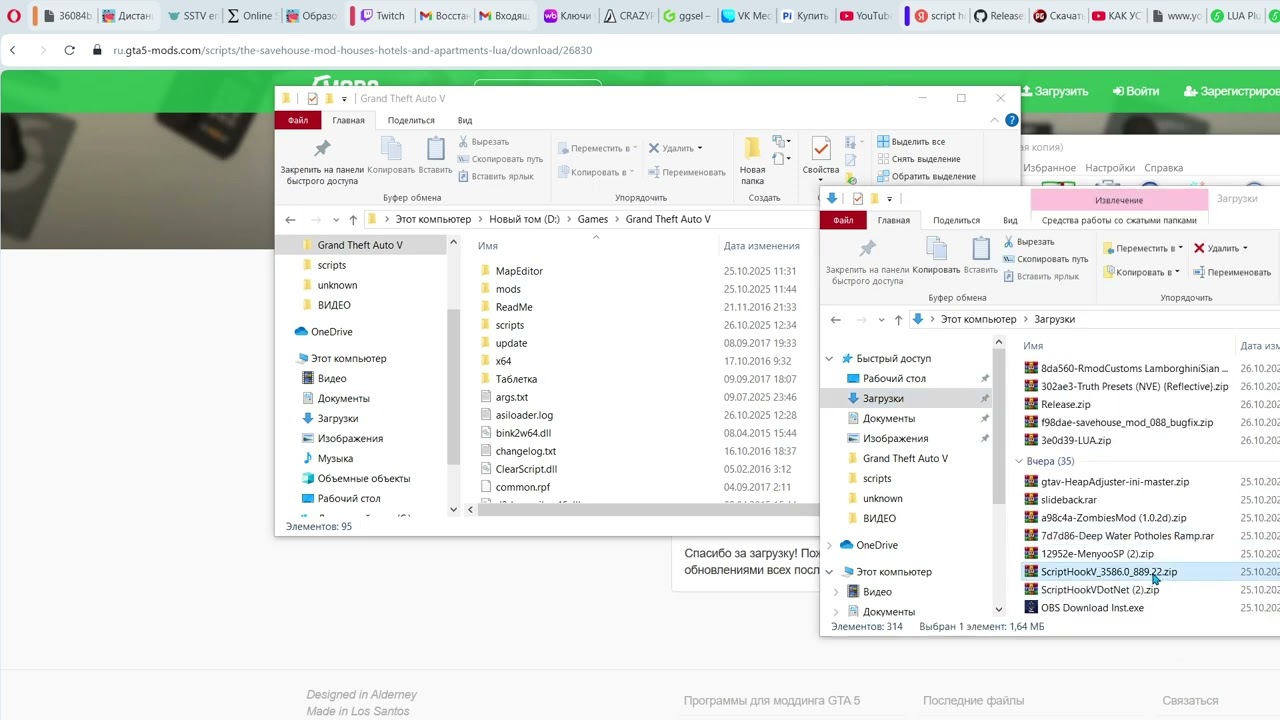Click Выделить все in Grand Theft Auto V window

click(x=911, y=142)
